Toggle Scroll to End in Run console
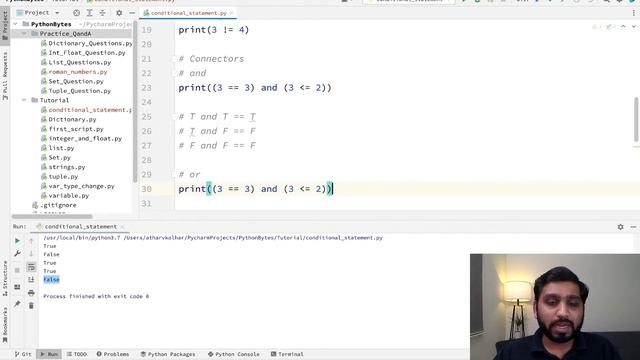Viewport: 640px width, 360px height. click(31, 280)
